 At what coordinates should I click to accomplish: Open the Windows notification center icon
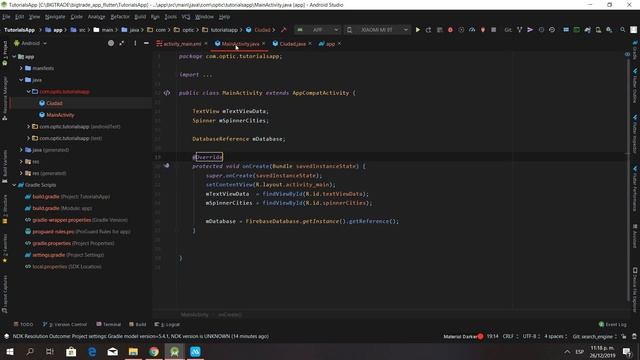click(627, 352)
